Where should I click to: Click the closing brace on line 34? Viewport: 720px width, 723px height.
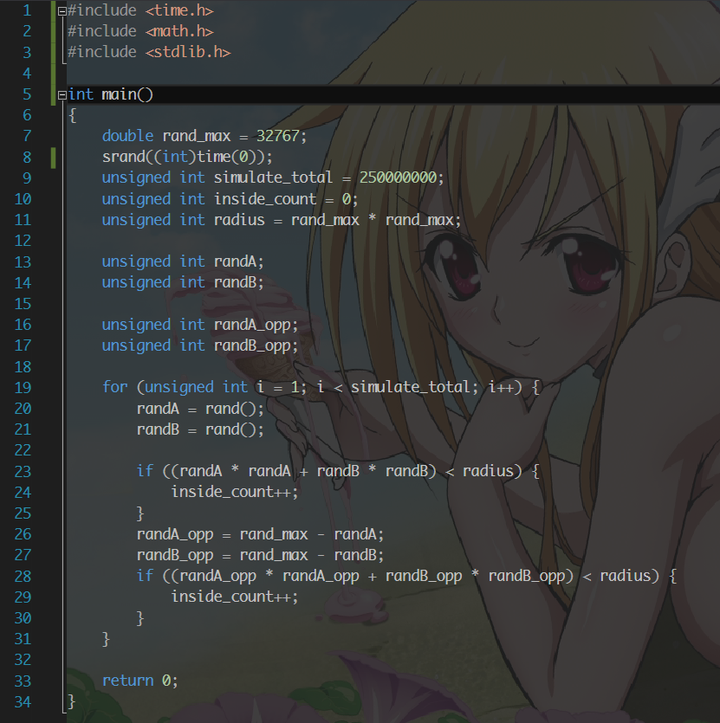[71, 701]
